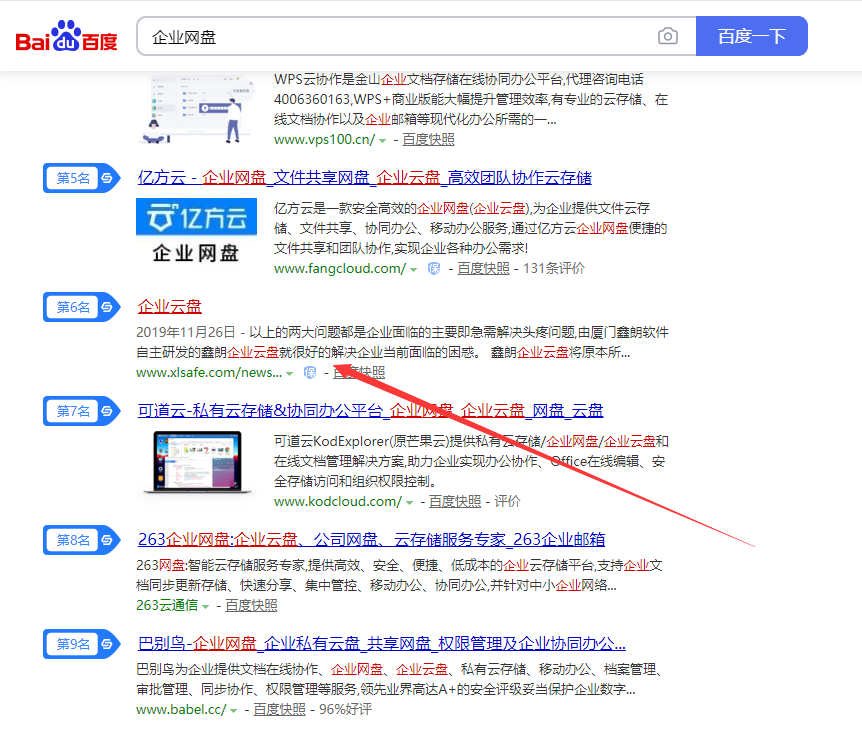Open result 巴别鸟-企业网盘_企业私有云盘

click(x=382, y=643)
